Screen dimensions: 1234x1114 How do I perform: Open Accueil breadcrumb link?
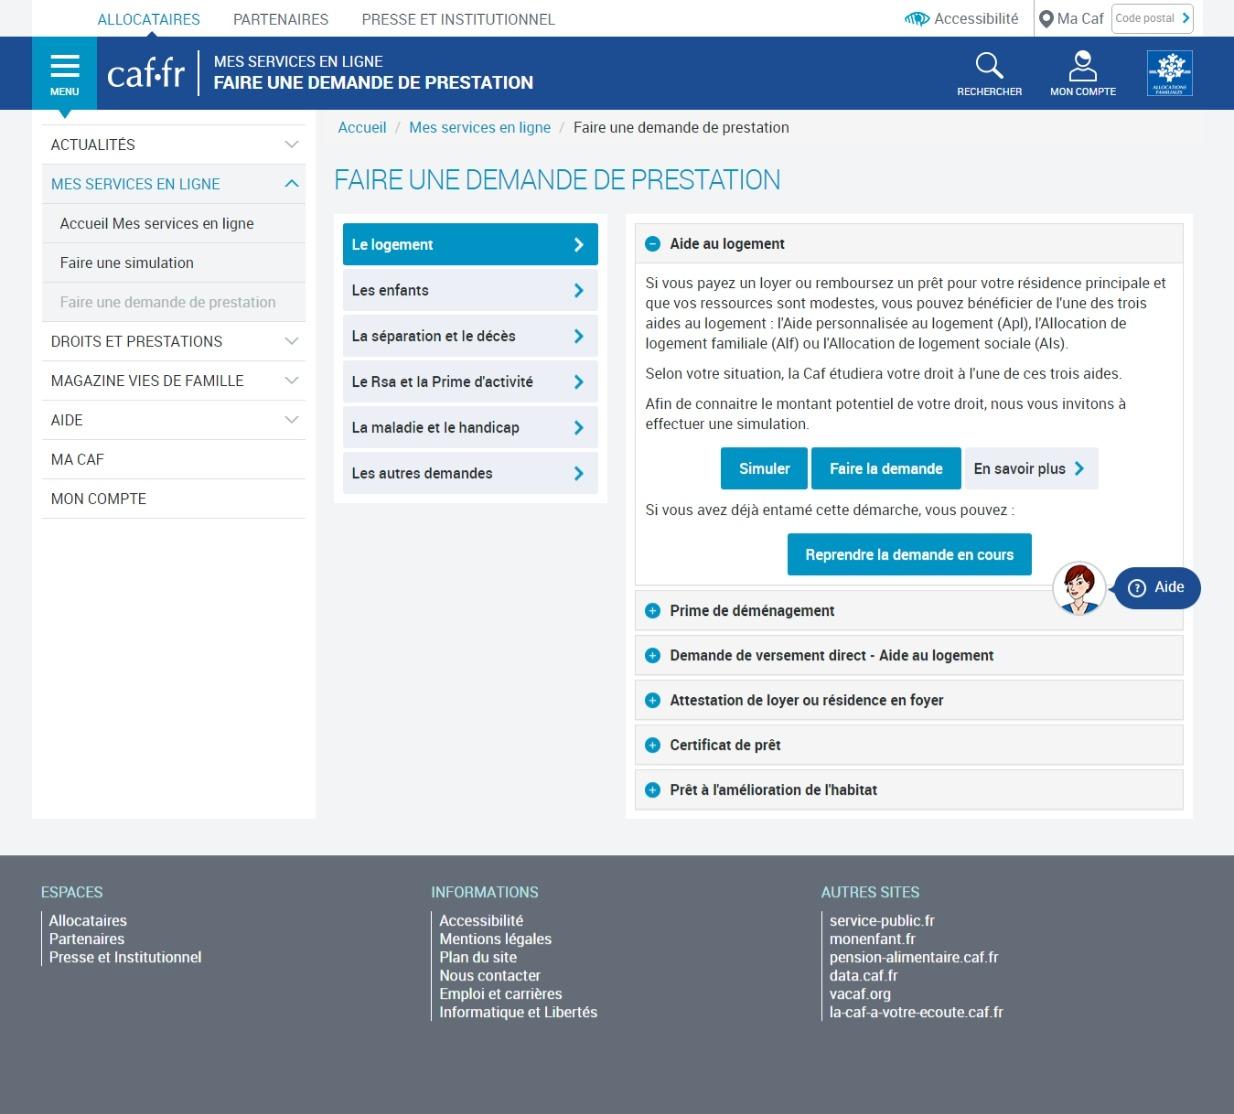click(x=362, y=127)
